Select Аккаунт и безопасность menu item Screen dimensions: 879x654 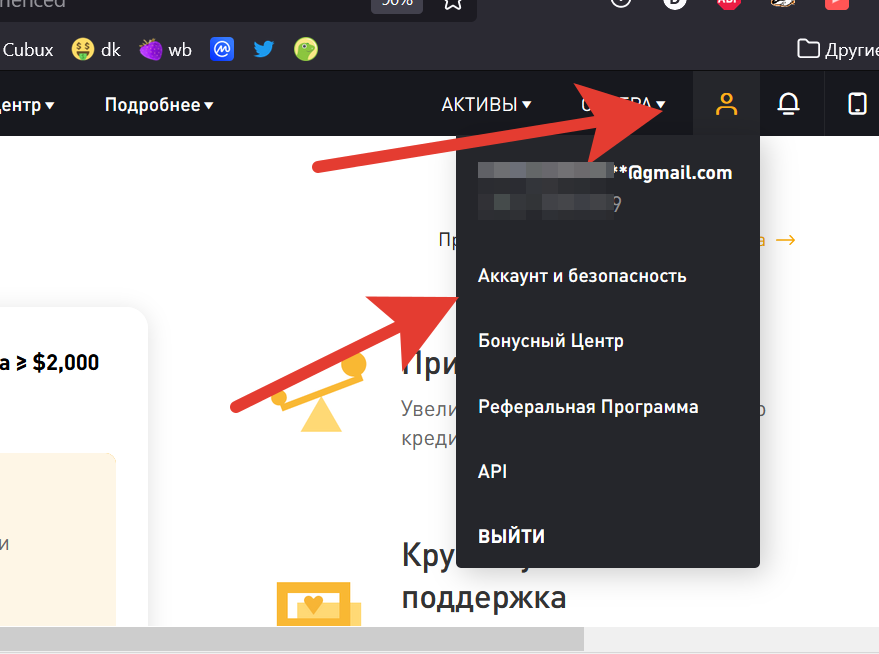click(x=582, y=276)
